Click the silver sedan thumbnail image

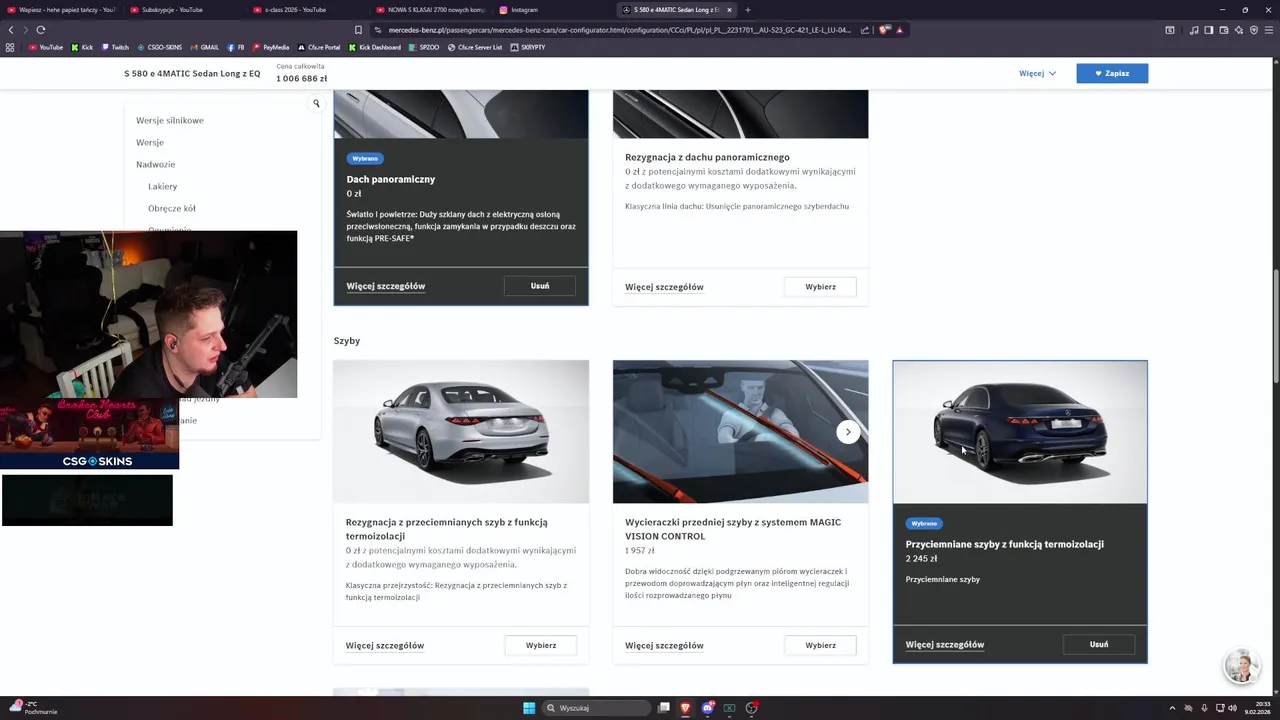[x=461, y=432]
